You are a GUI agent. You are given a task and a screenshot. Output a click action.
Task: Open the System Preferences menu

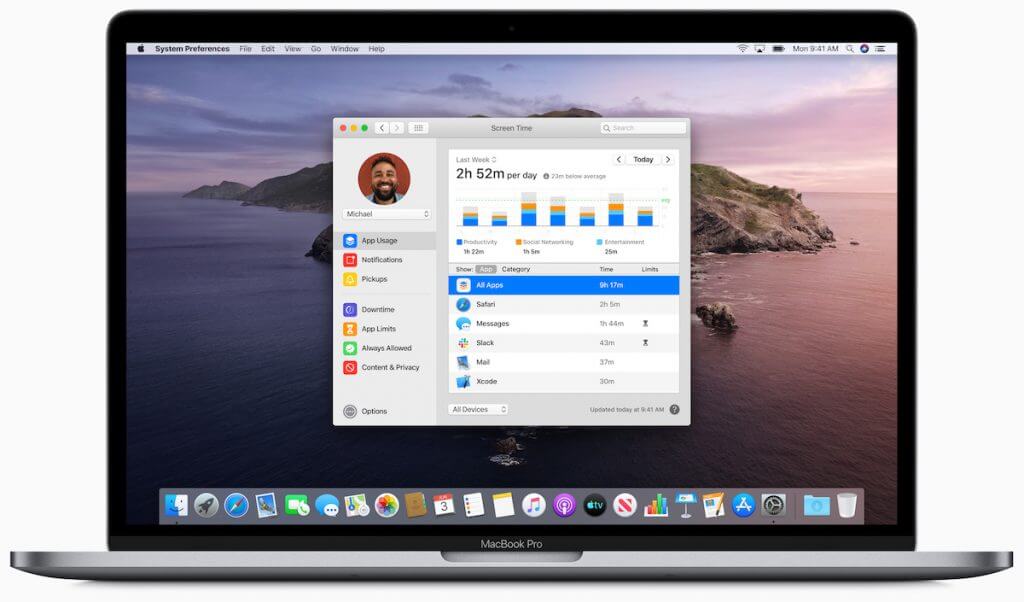point(192,49)
